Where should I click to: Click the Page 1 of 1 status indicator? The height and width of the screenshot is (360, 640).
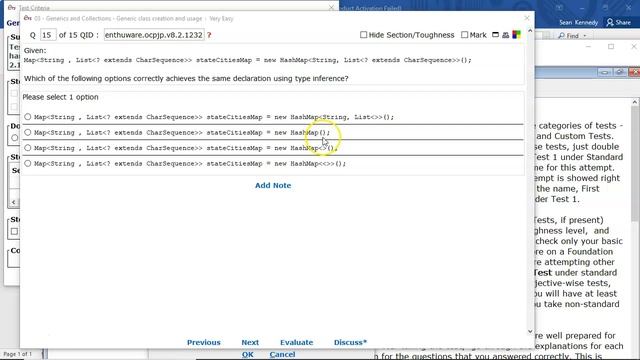click(x=18, y=354)
